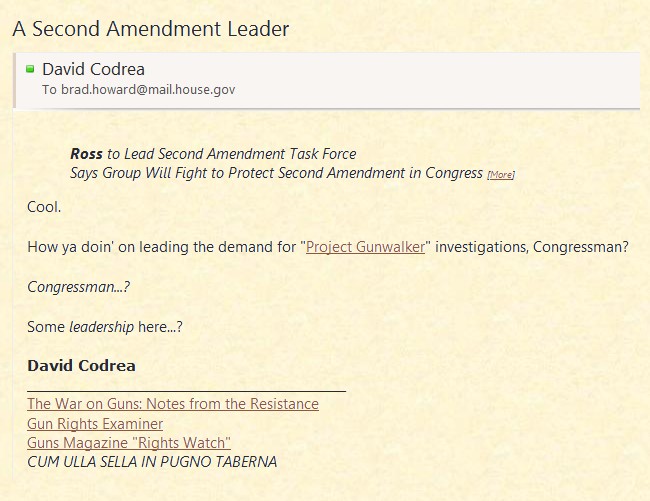The width and height of the screenshot is (650, 501).
Task: Click the text investigations, Congressman?
Action: point(532,247)
